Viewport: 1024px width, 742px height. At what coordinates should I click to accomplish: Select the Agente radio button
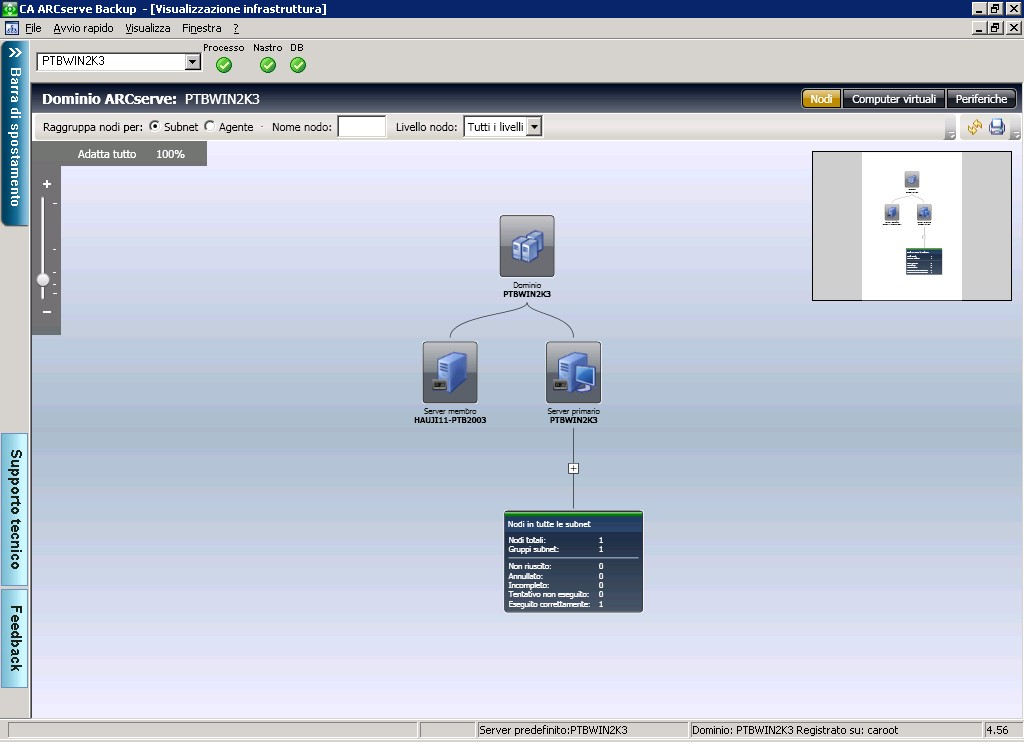click(210, 127)
